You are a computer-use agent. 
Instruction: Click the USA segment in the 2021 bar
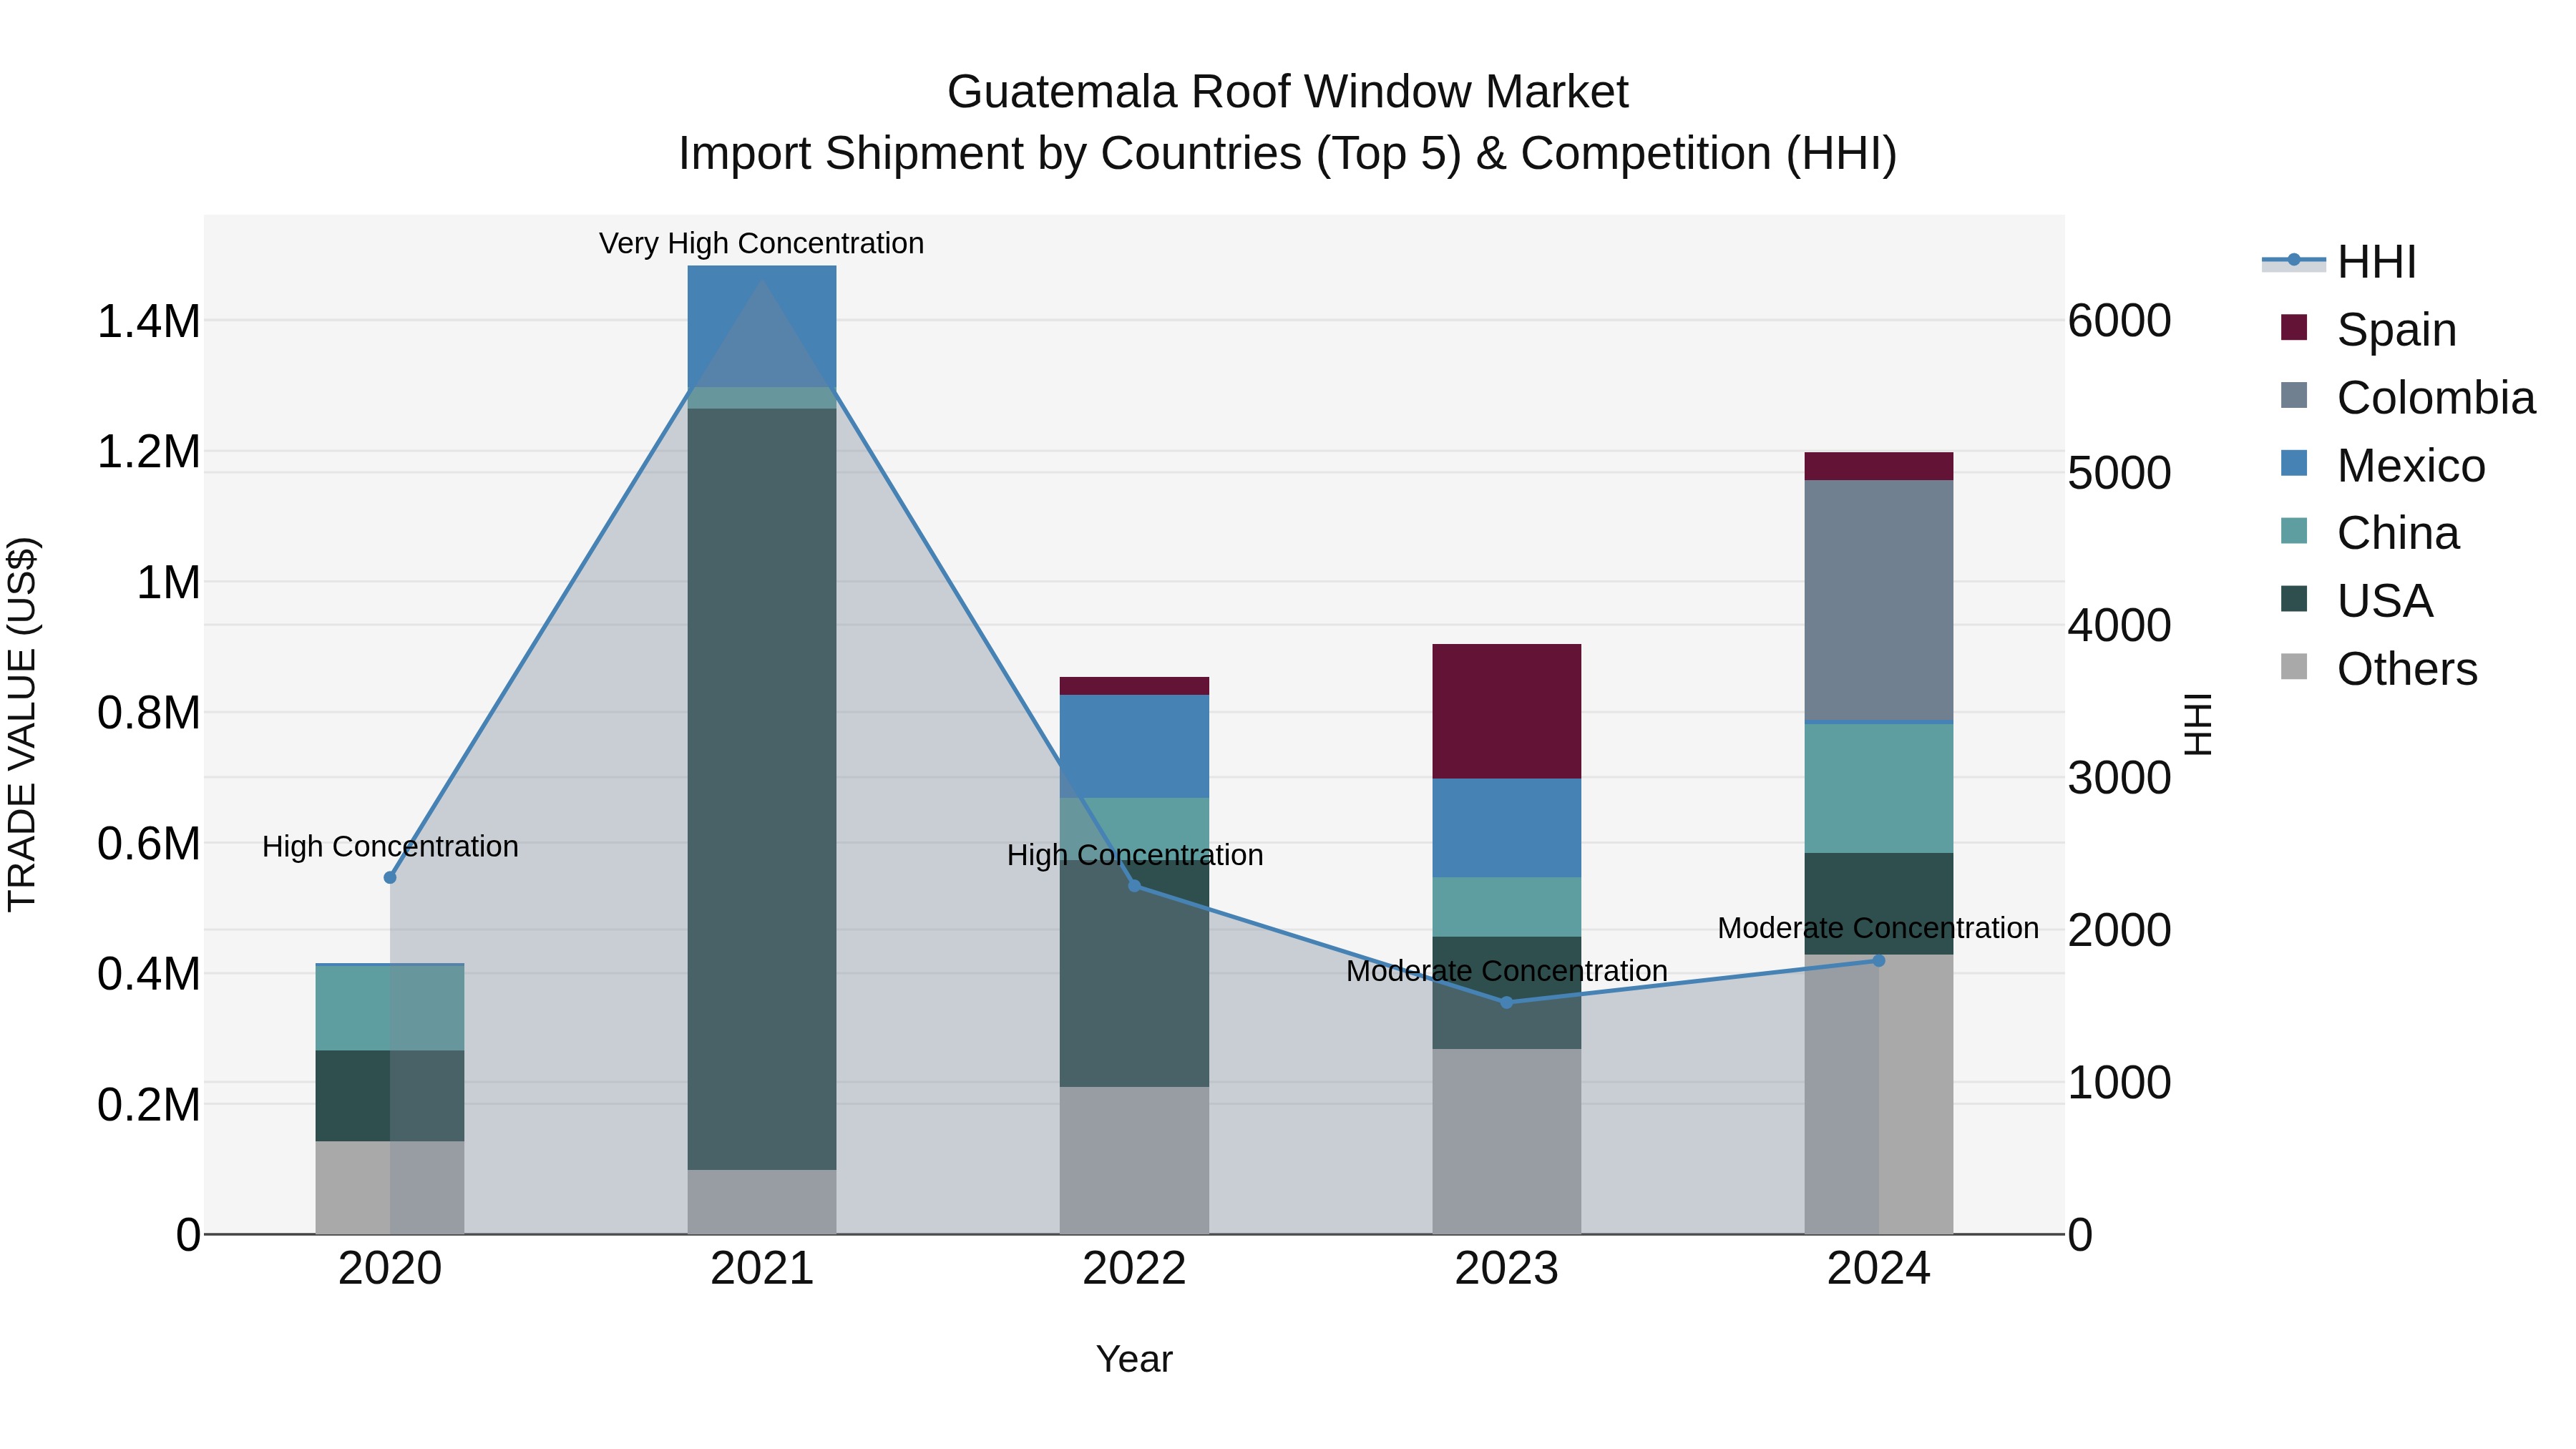pyautogui.click(x=762, y=789)
